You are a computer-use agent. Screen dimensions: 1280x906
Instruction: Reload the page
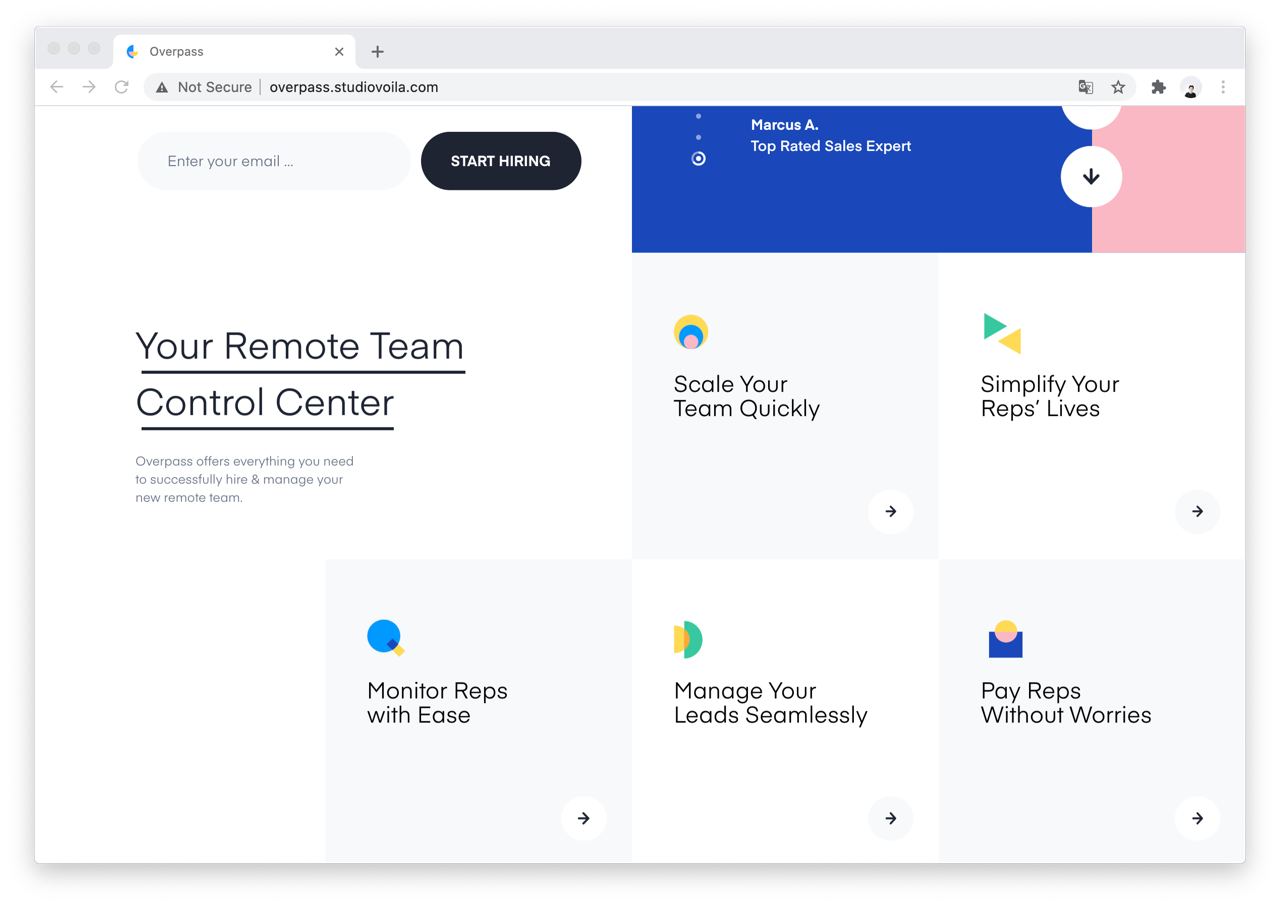pos(122,87)
